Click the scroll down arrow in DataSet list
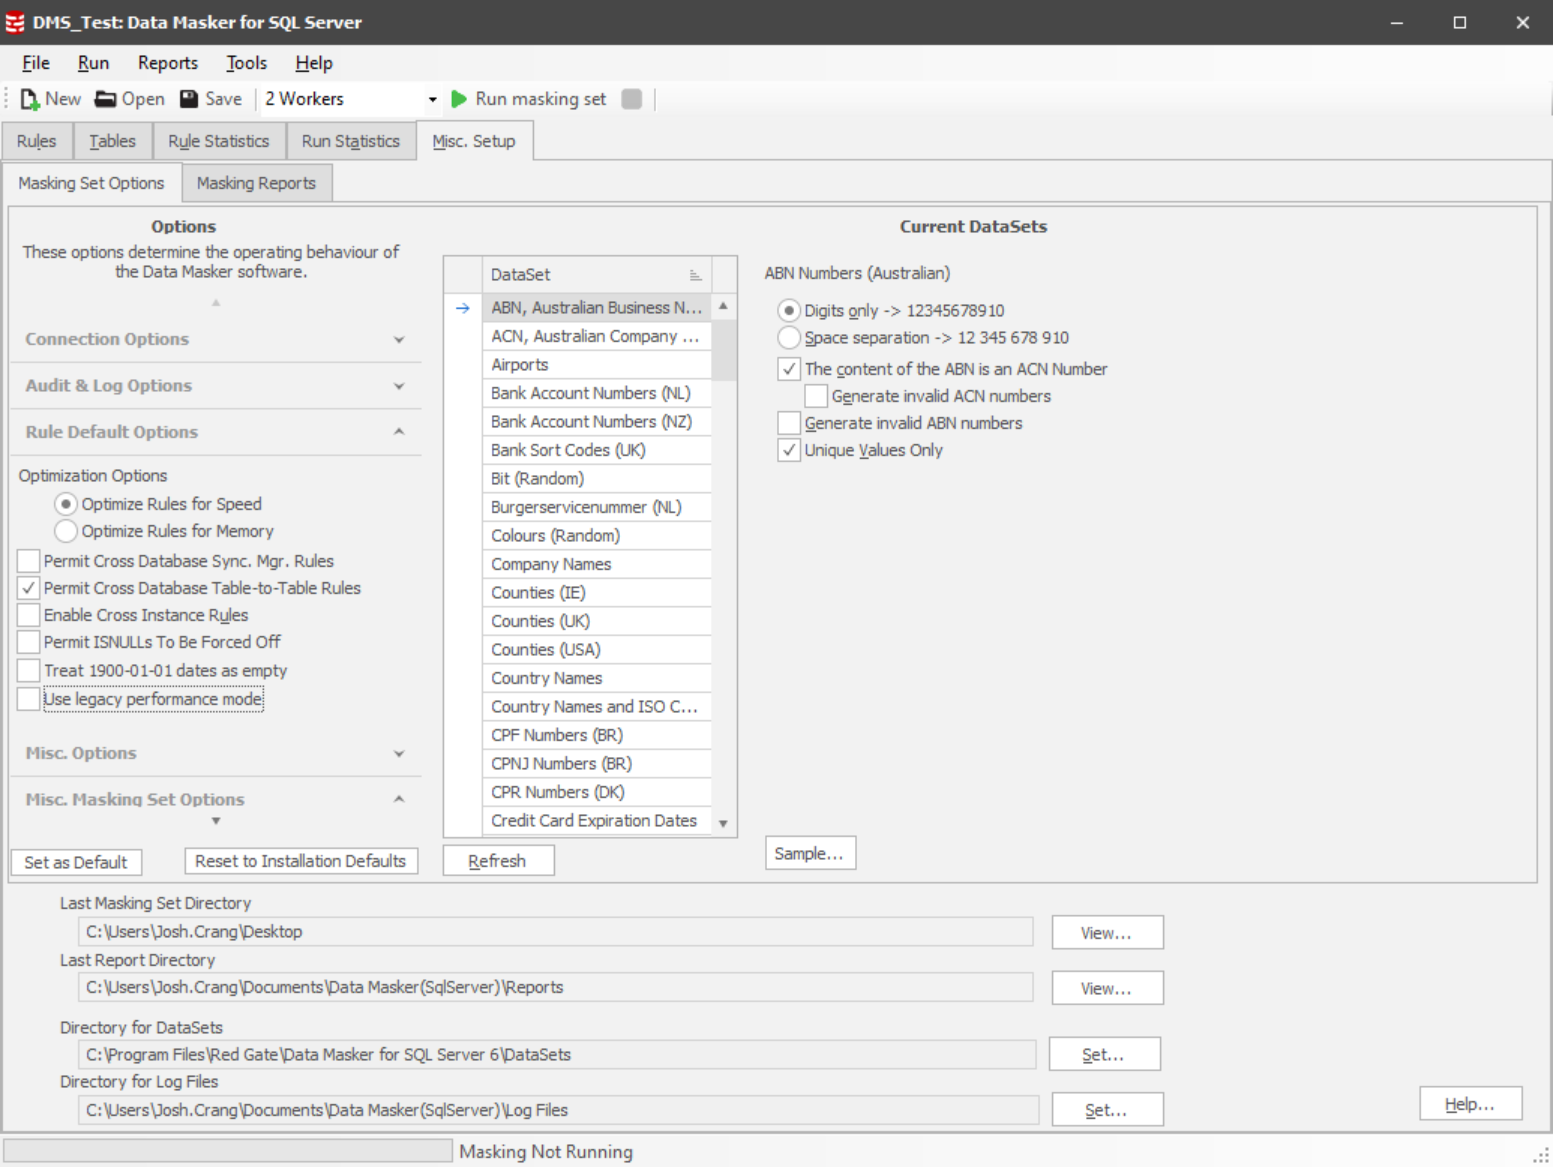This screenshot has height=1167, width=1553. click(723, 823)
